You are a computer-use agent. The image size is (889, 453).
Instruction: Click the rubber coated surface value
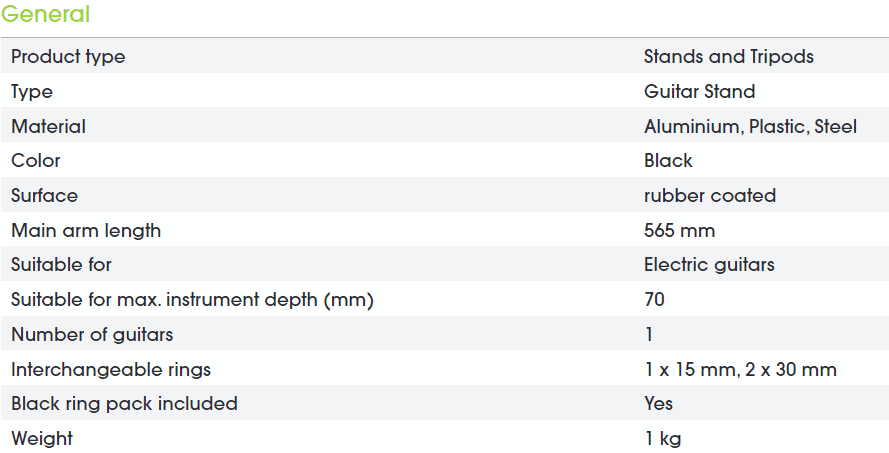(710, 195)
